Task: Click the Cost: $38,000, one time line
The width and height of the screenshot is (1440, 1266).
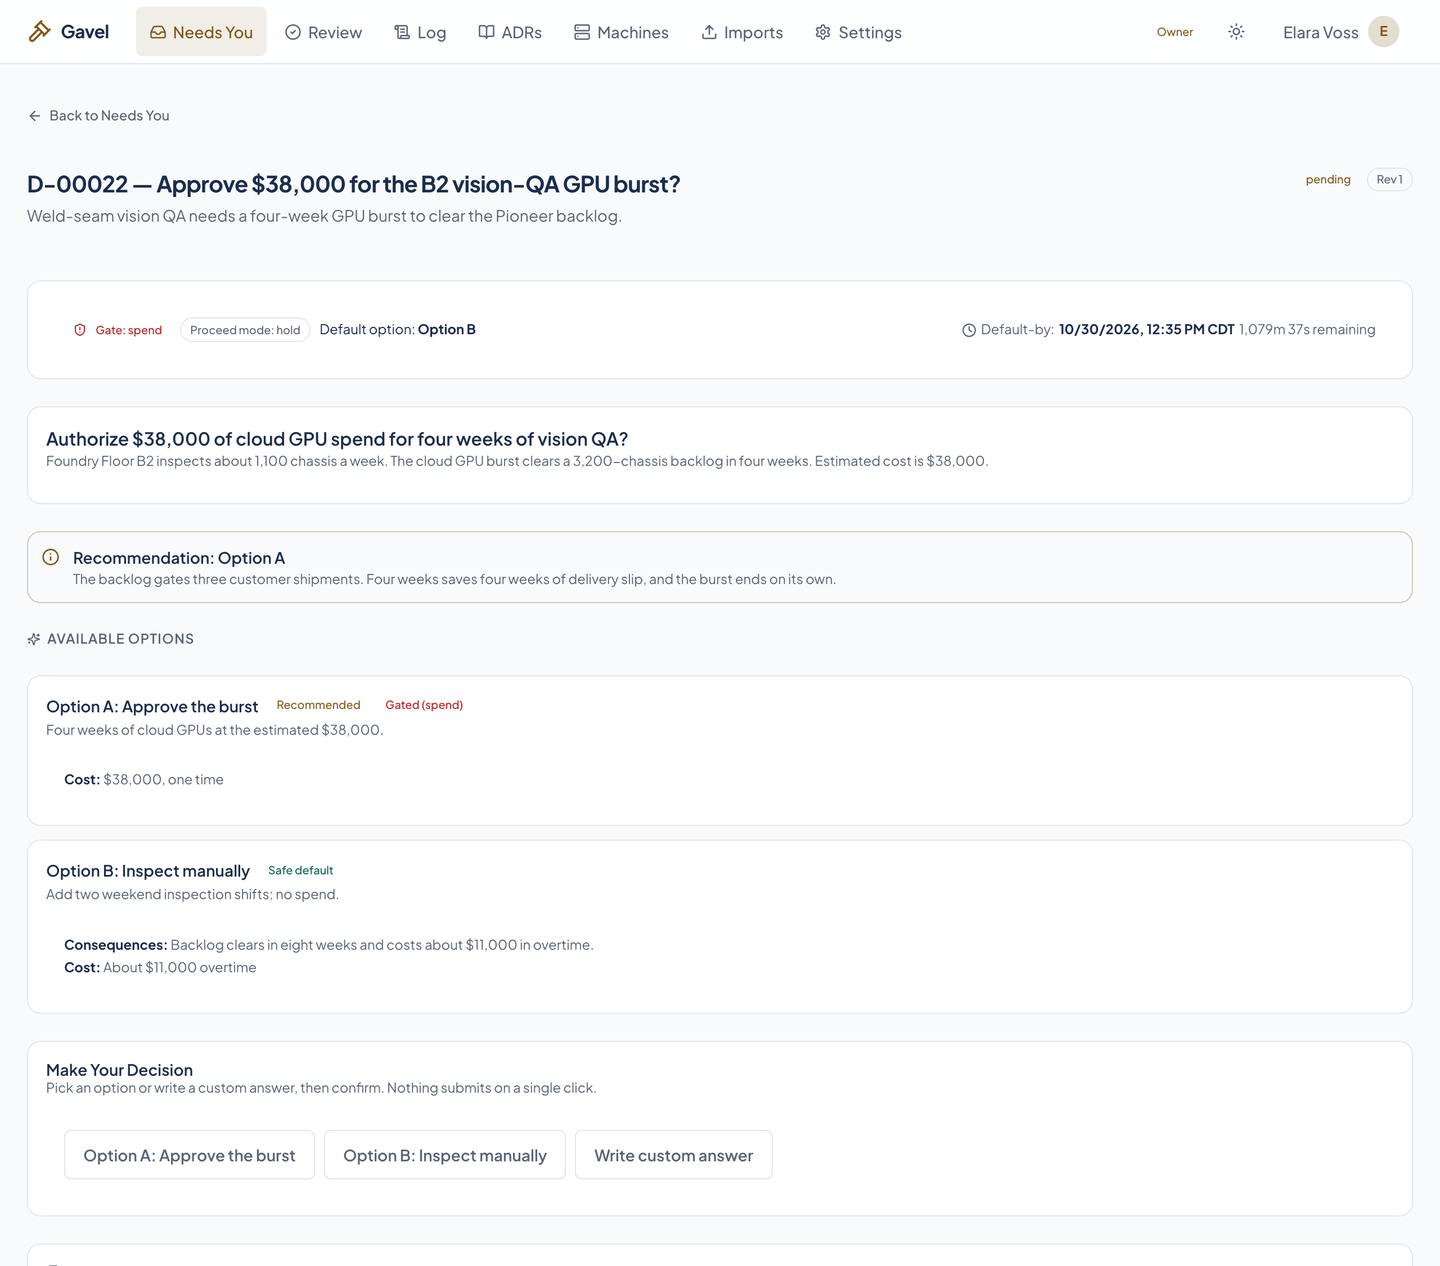Action: [x=144, y=780]
